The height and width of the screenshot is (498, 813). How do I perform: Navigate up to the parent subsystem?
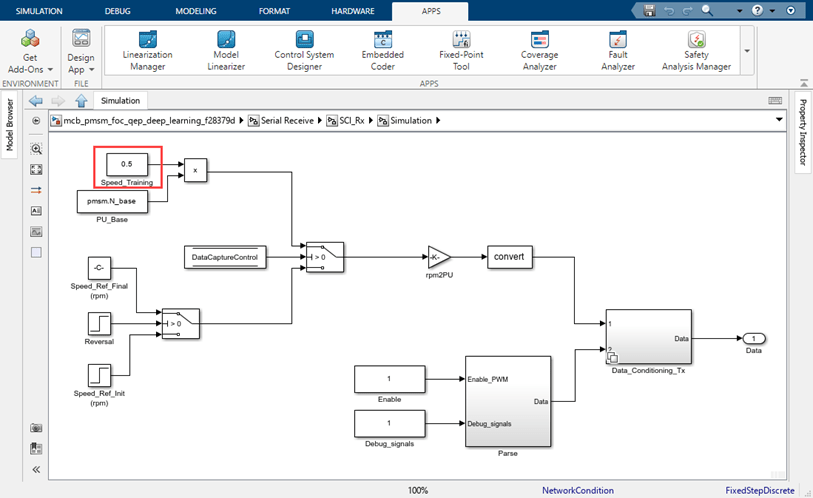coord(82,101)
